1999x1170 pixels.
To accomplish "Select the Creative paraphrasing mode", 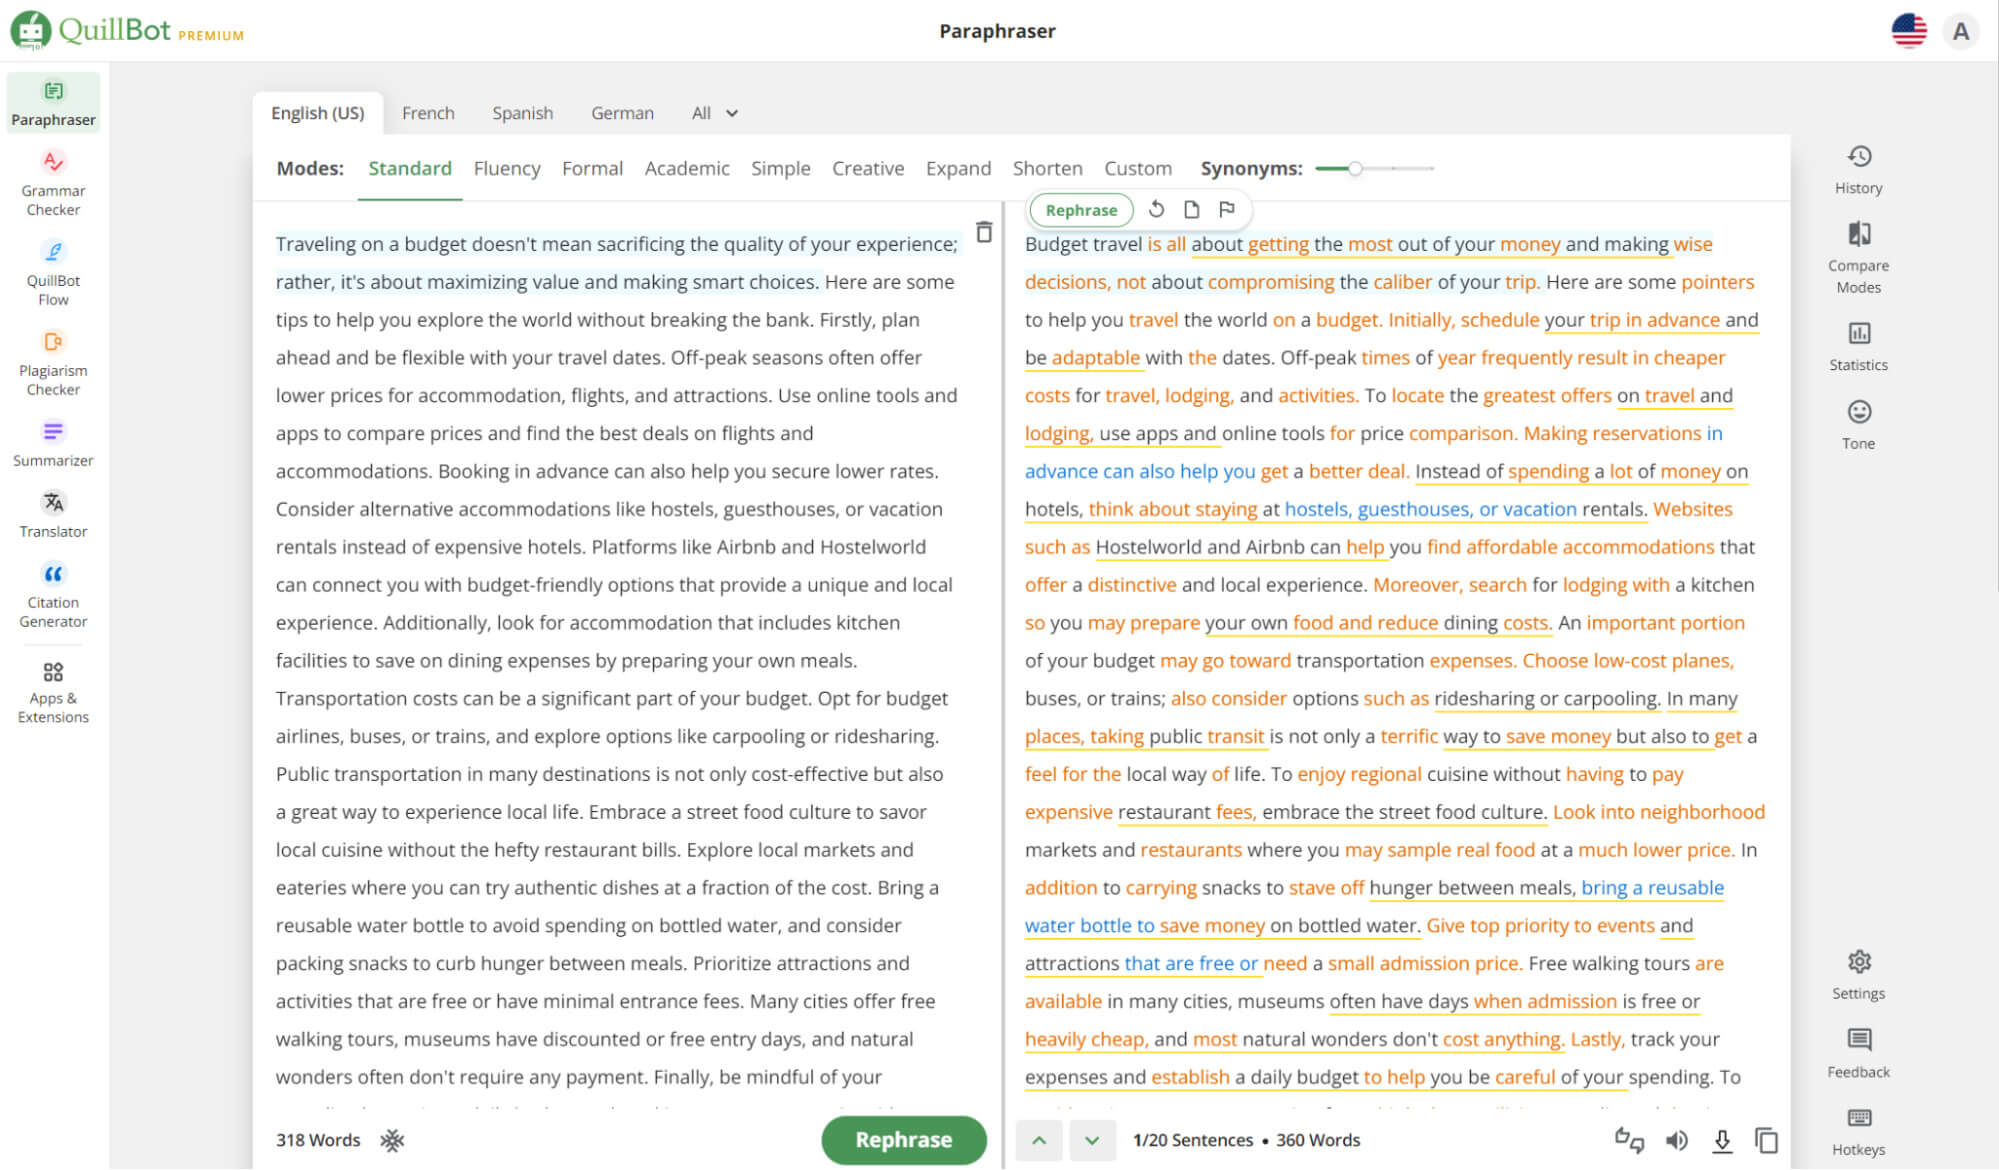I will (x=867, y=168).
